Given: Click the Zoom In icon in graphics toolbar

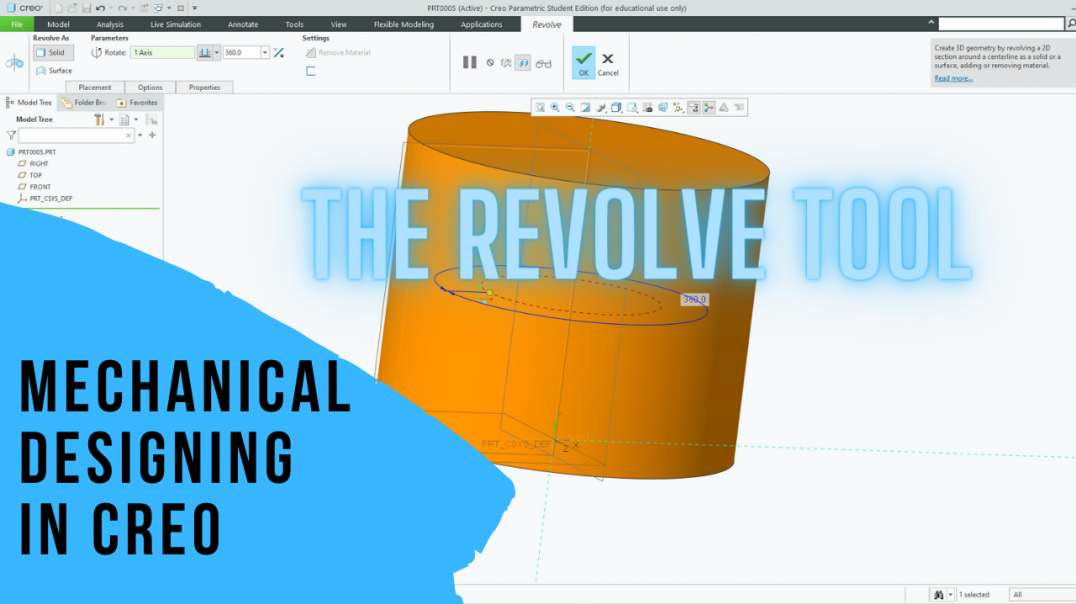Looking at the screenshot, I should [x=554, y=108].
